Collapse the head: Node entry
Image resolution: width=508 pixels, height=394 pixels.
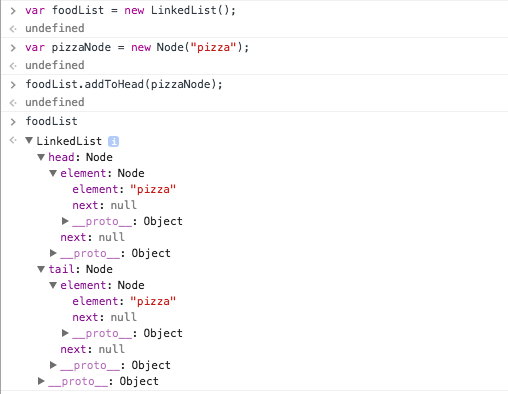(41, 157)
